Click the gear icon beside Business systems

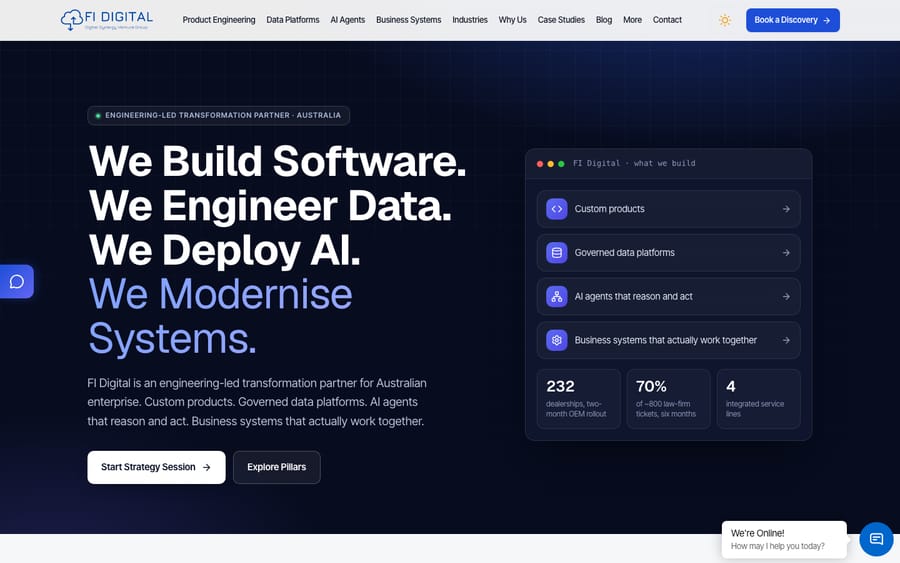pyautogui.click(x=556, y=340)
